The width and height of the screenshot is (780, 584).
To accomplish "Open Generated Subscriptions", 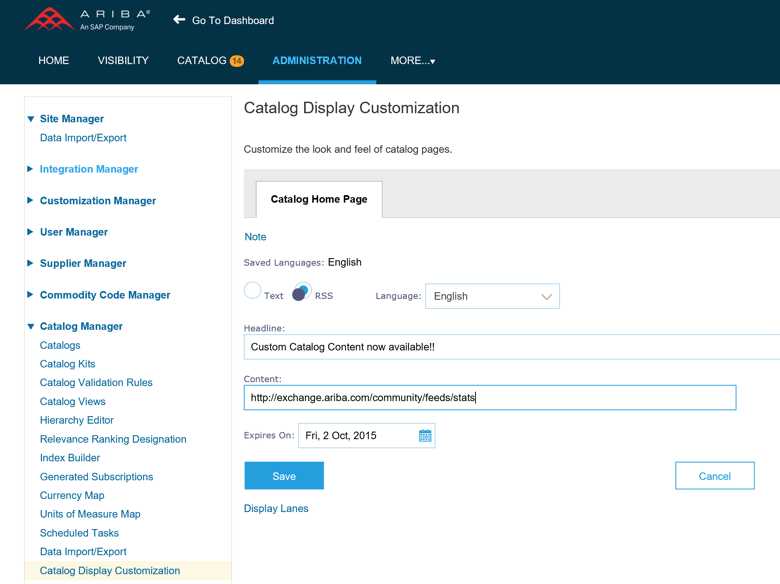I will [x=97, y=477].
